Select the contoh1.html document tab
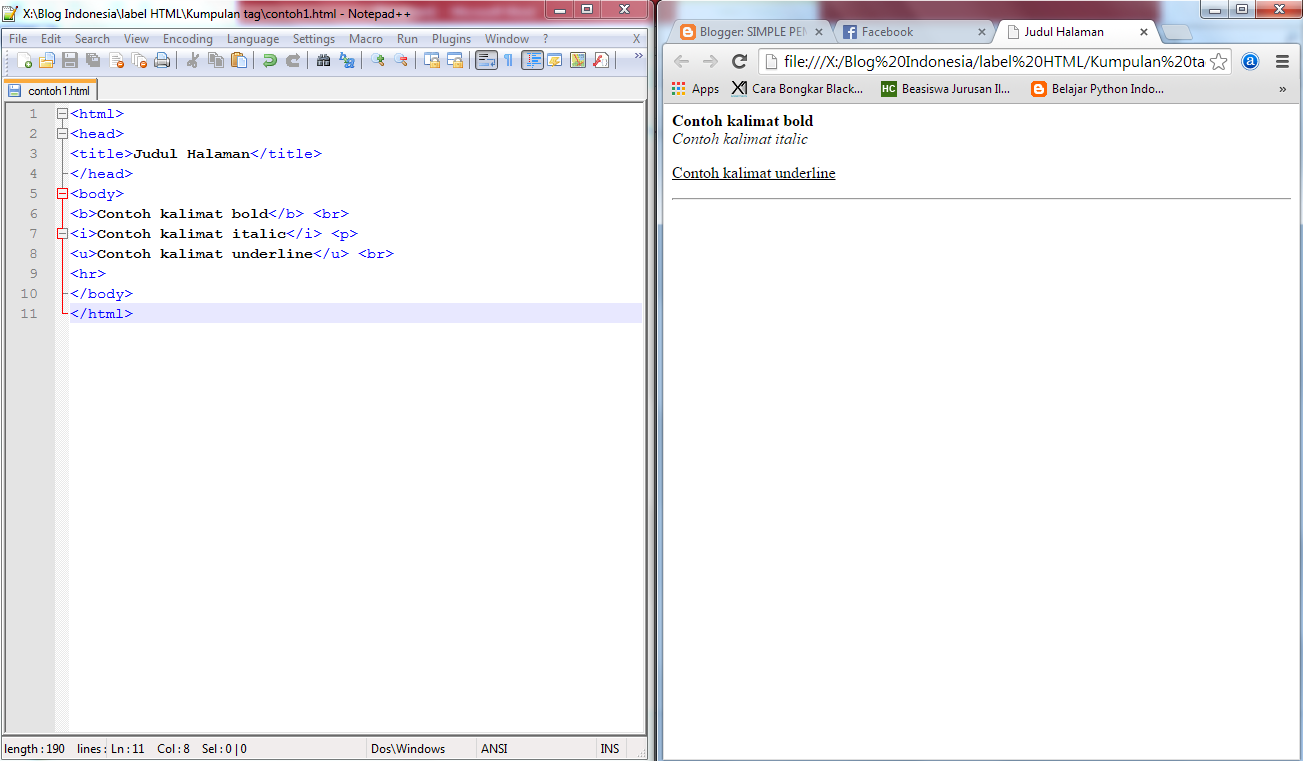 click(x=50, y=90)
